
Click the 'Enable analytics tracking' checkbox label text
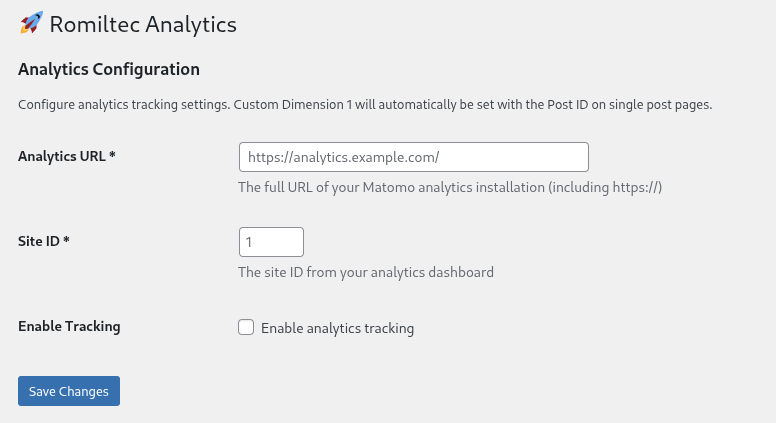click(x=338, y=328)
